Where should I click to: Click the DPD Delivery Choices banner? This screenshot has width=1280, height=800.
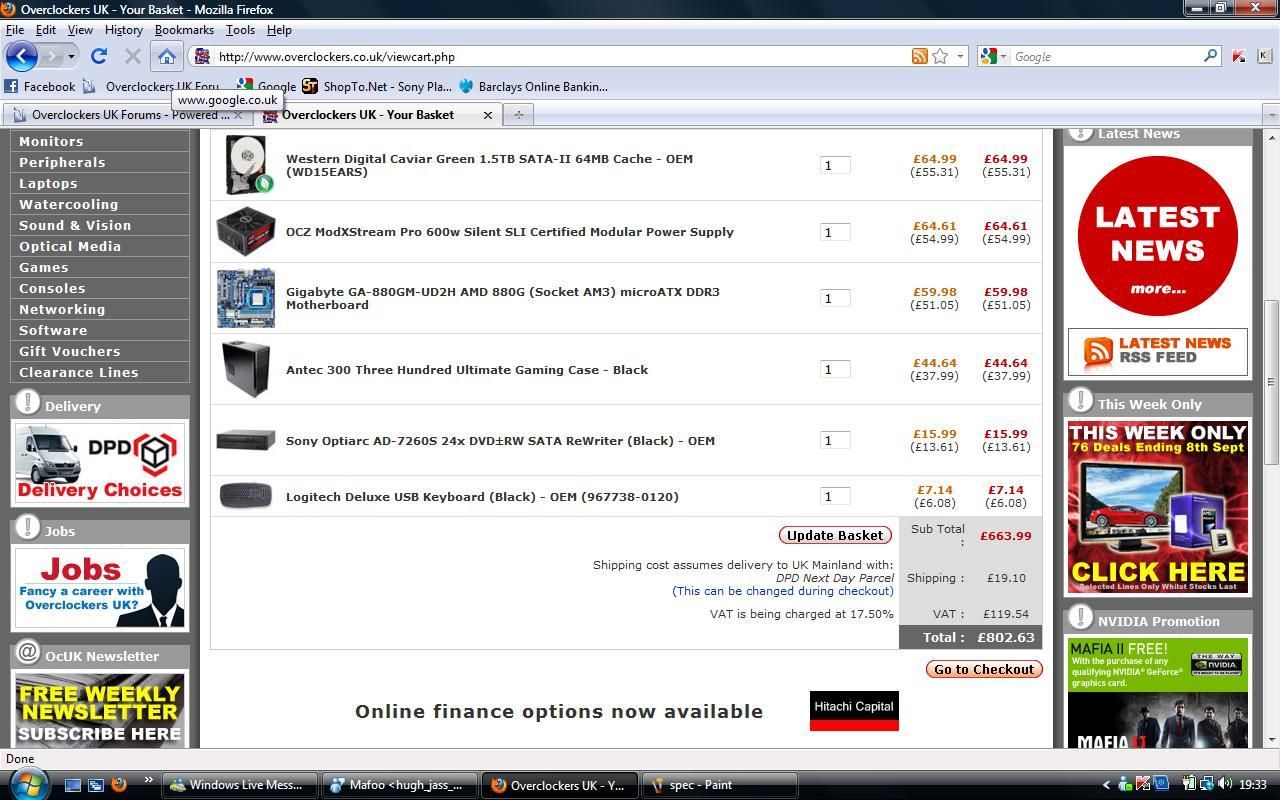(x=100, y=463)
